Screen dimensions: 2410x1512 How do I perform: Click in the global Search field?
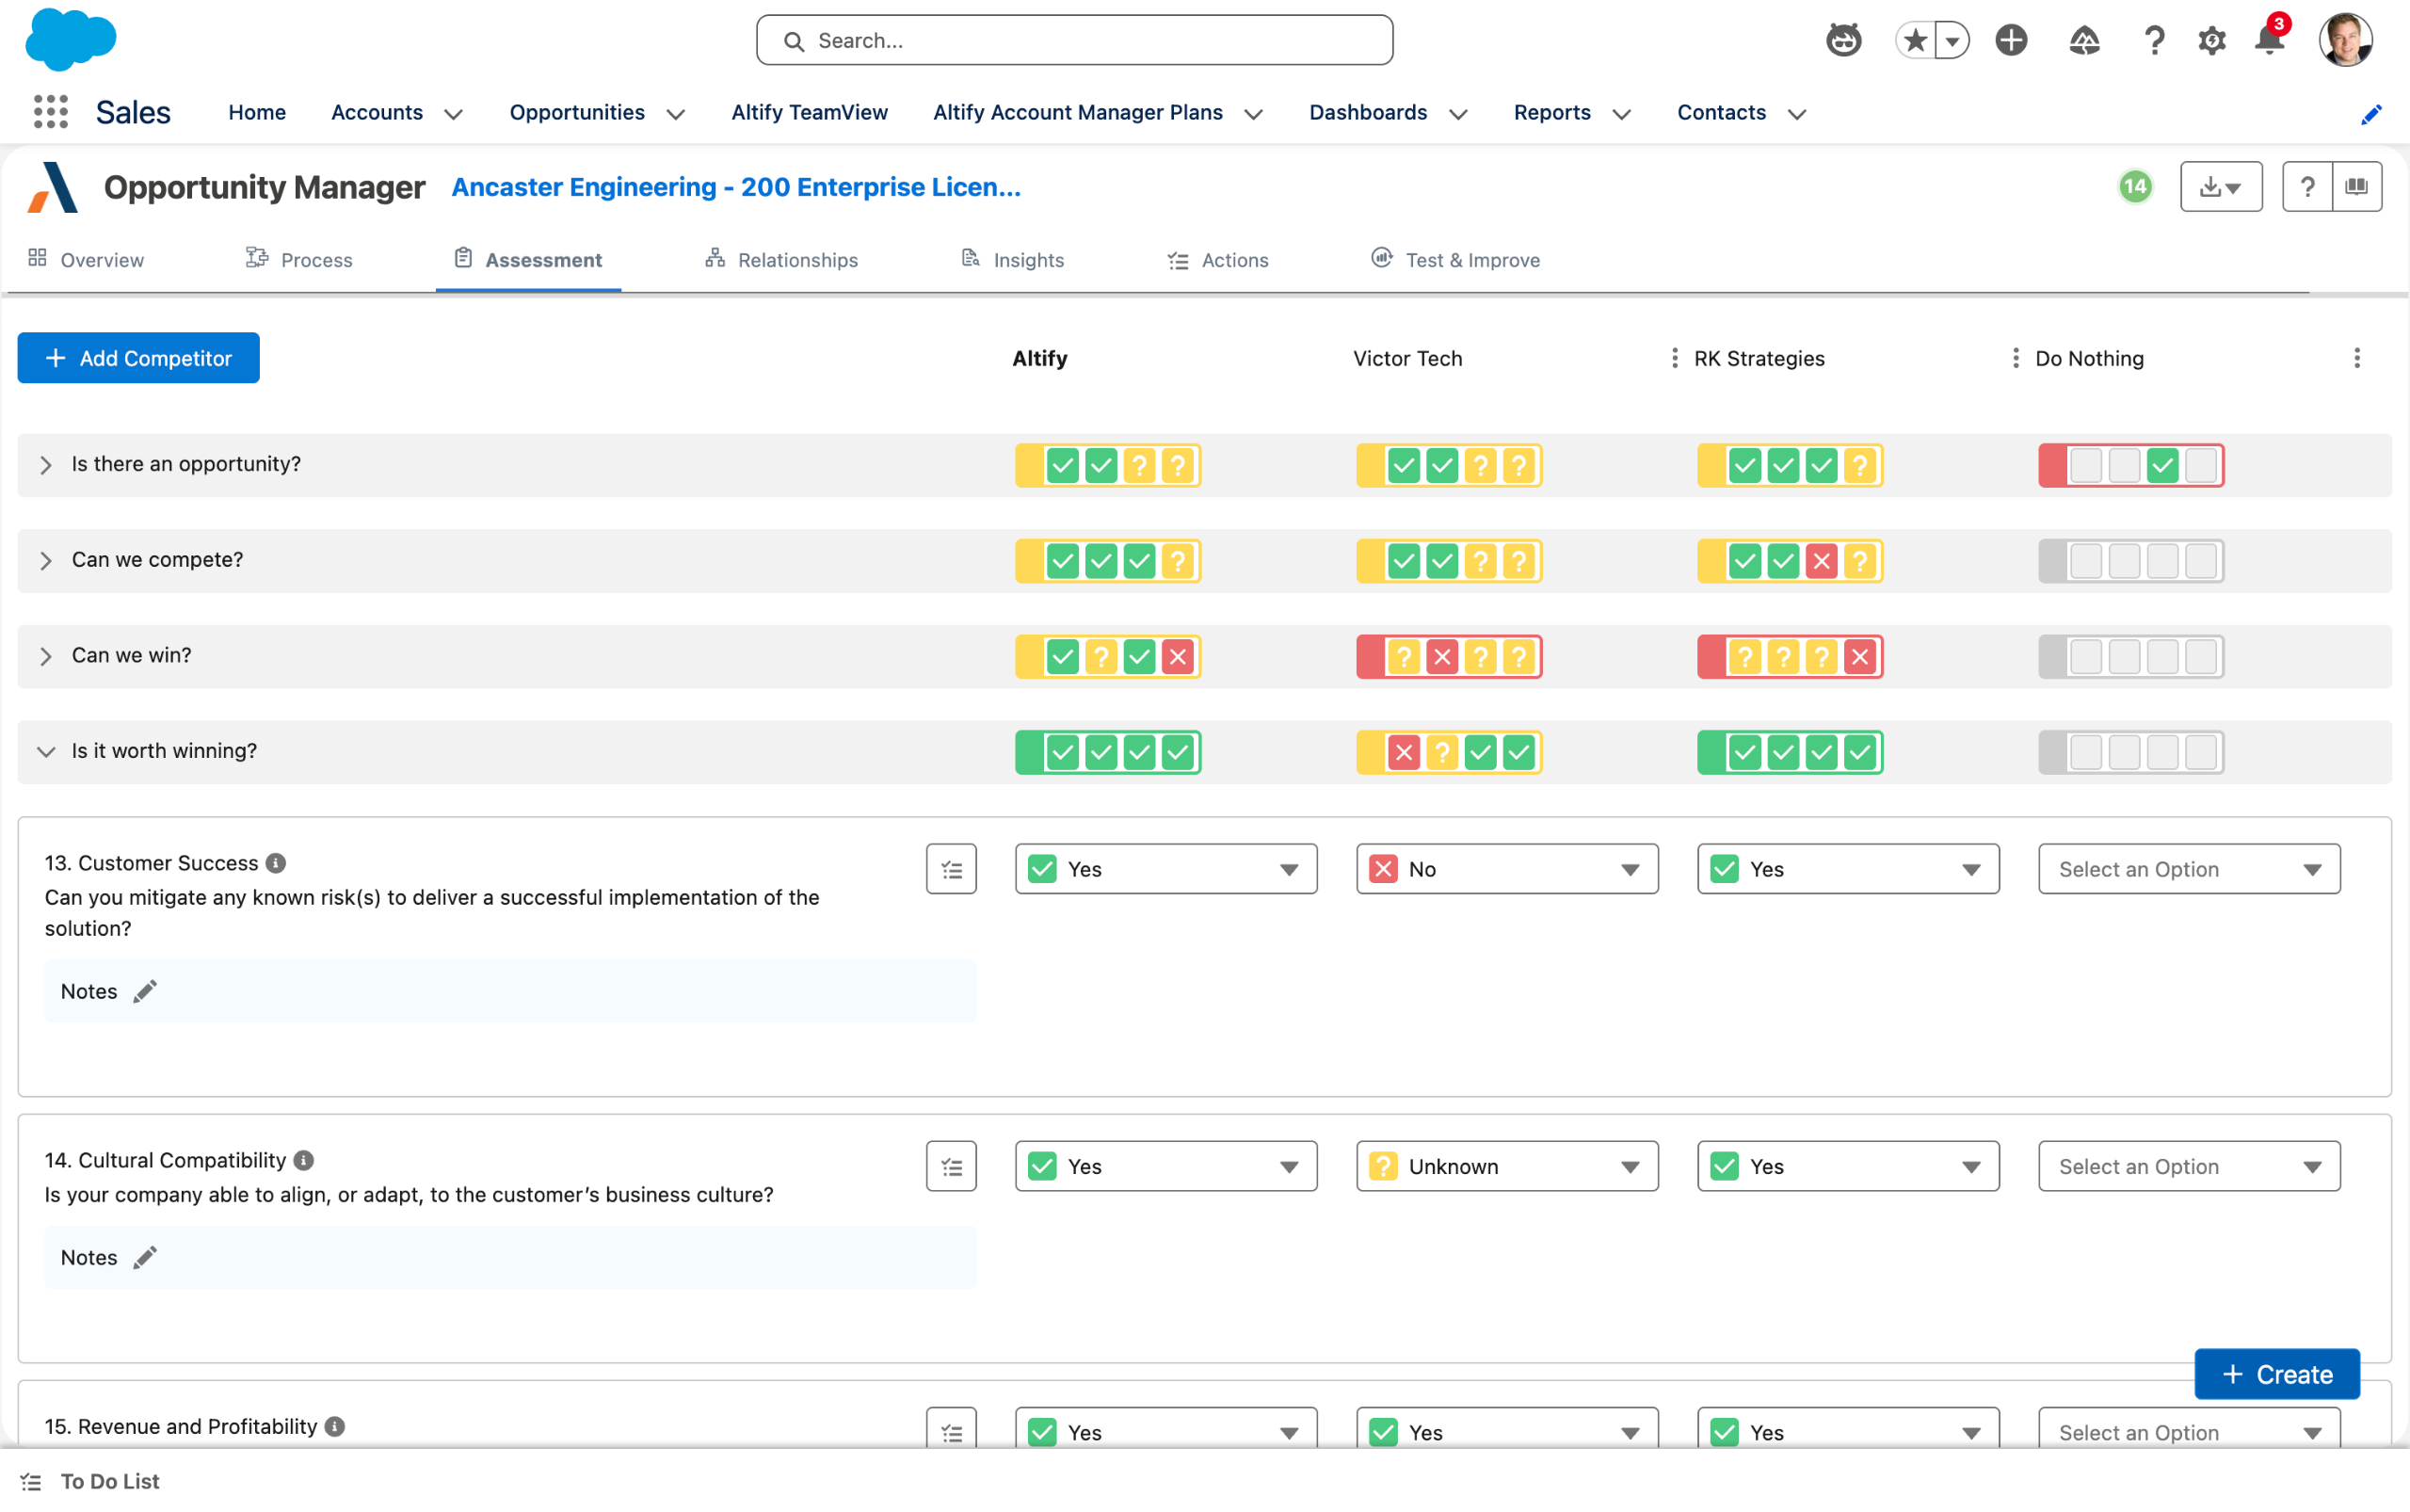1074,40
